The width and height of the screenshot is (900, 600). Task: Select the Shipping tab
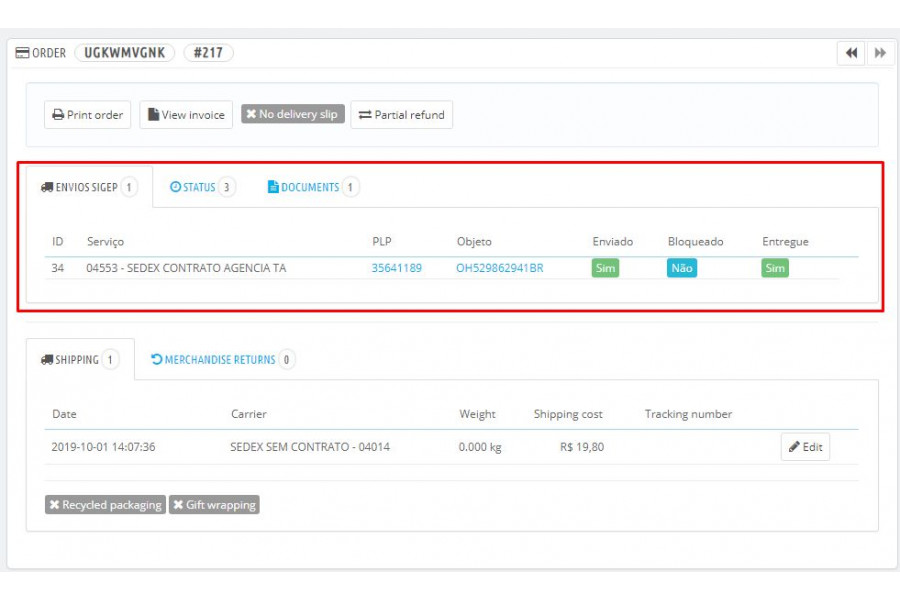80,360
